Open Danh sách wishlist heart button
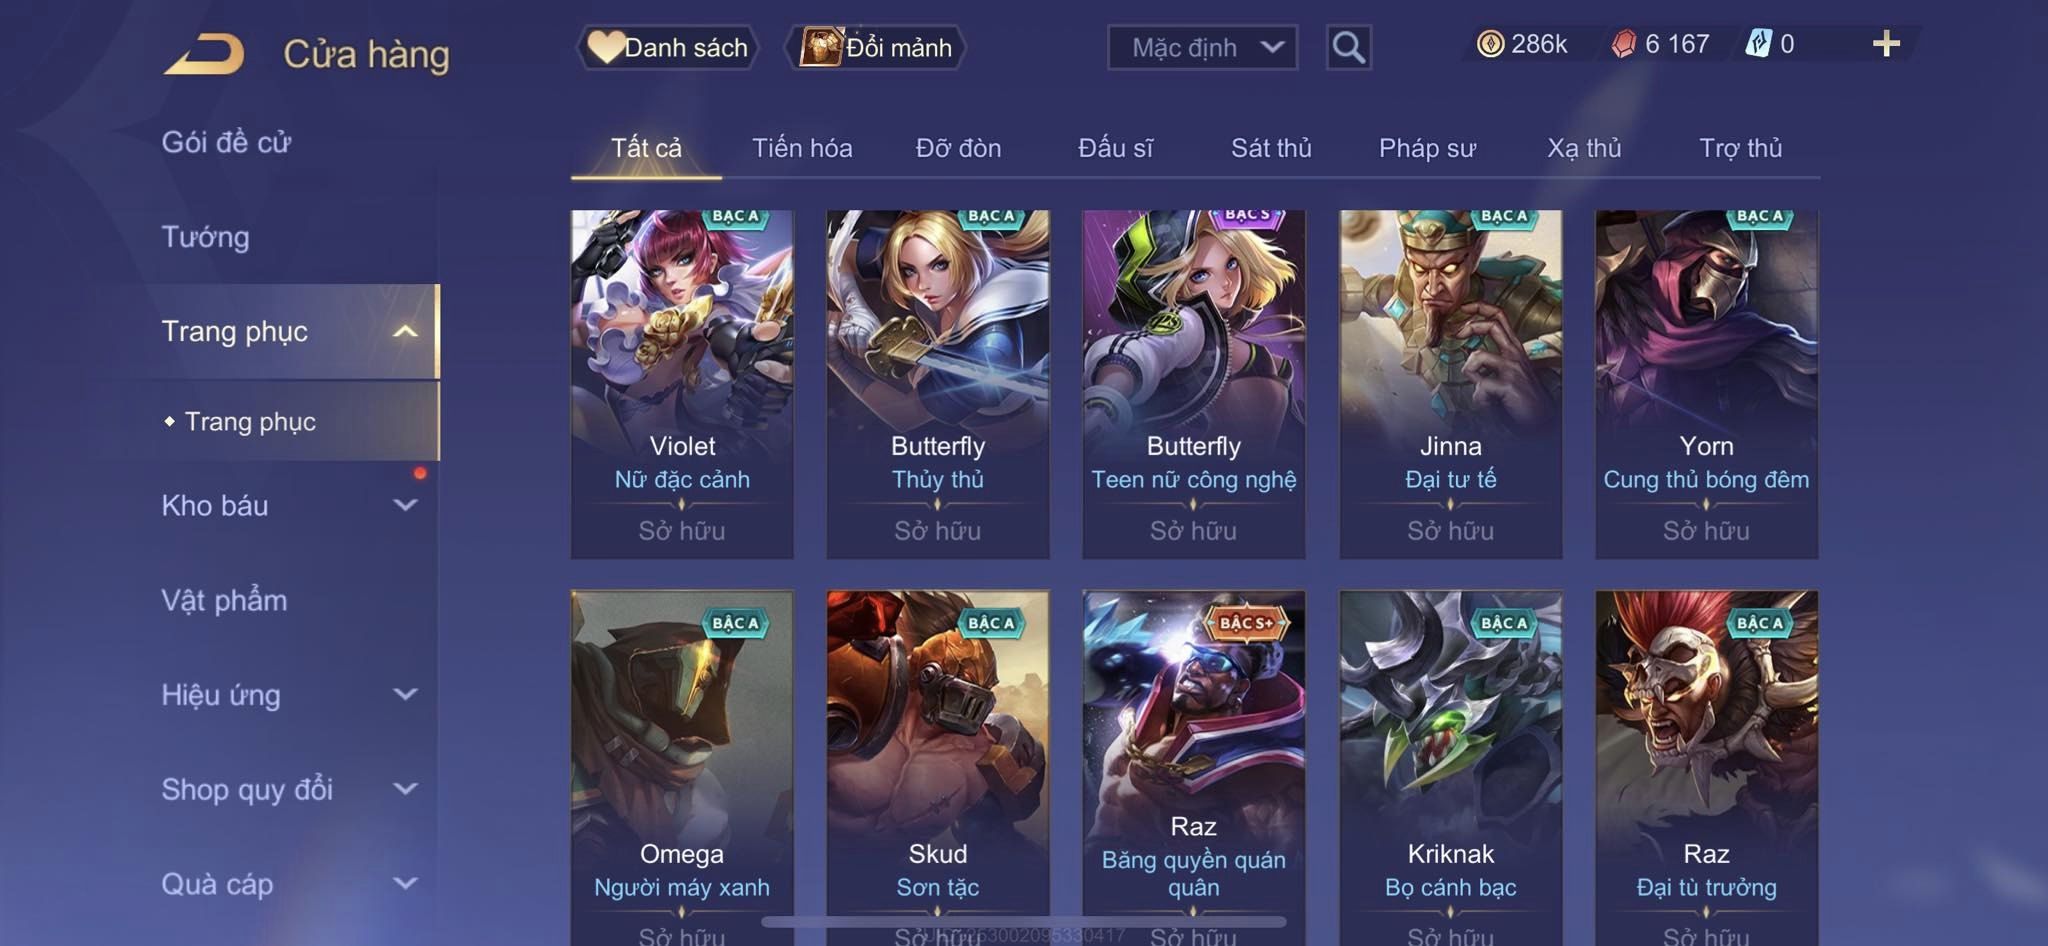Viewport: 2048px width, 946px height. (668, 47)
